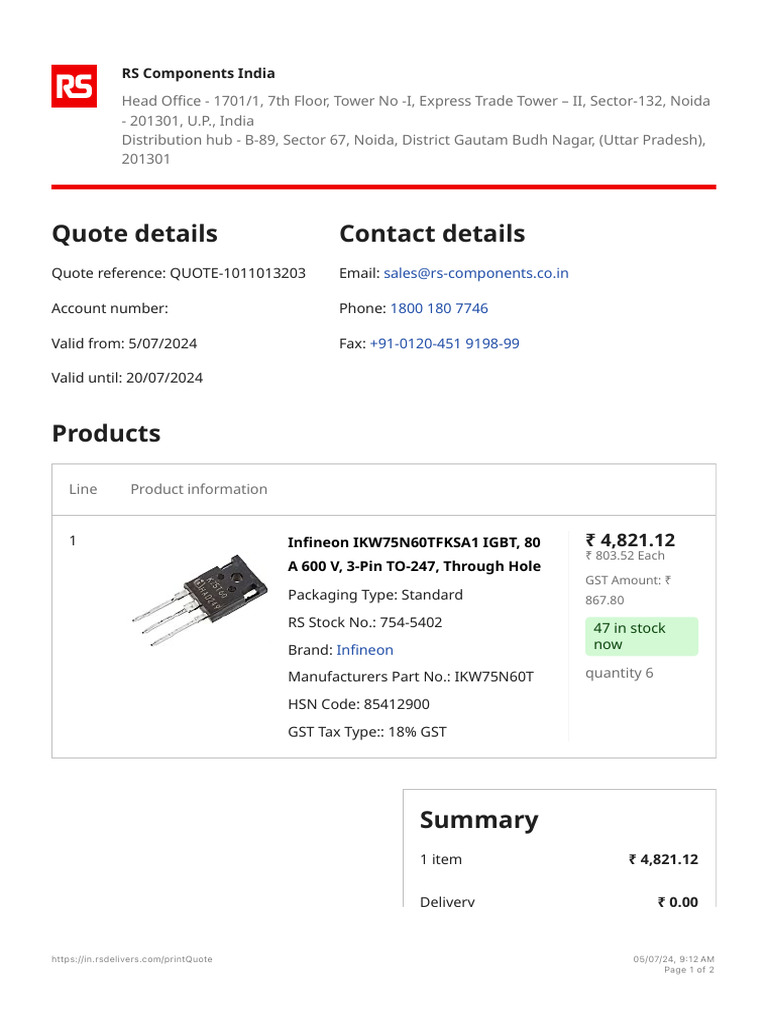Click the Infineon IKW75N60TFKSA1 product title
The height and width of the screenshot is (1024, 768).
coord(414,554)
